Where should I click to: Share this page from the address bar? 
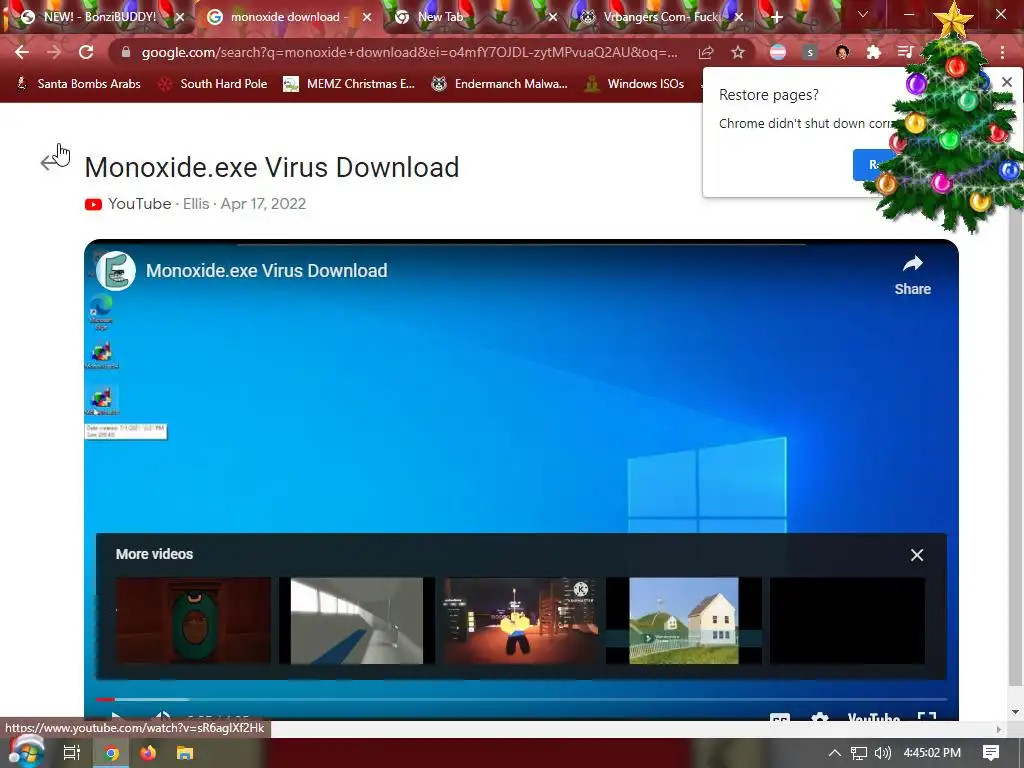pyautogui.click(x=706, y=52)
